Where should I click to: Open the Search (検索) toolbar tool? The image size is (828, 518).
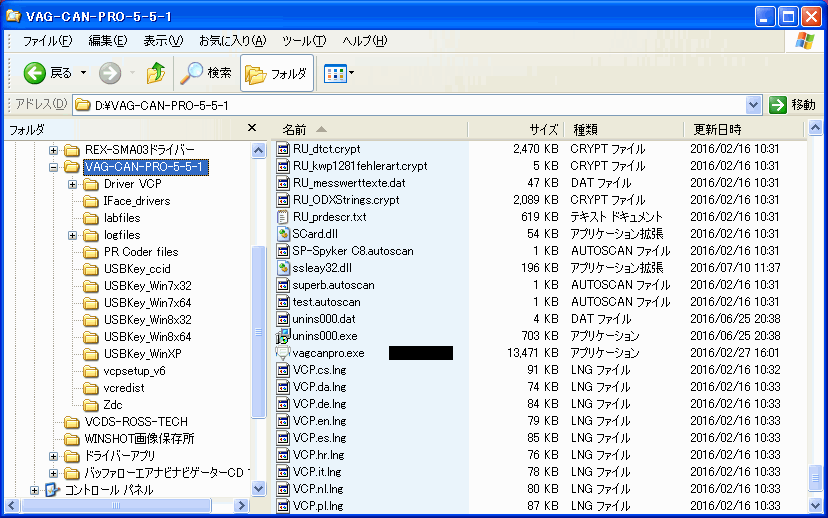206,73
